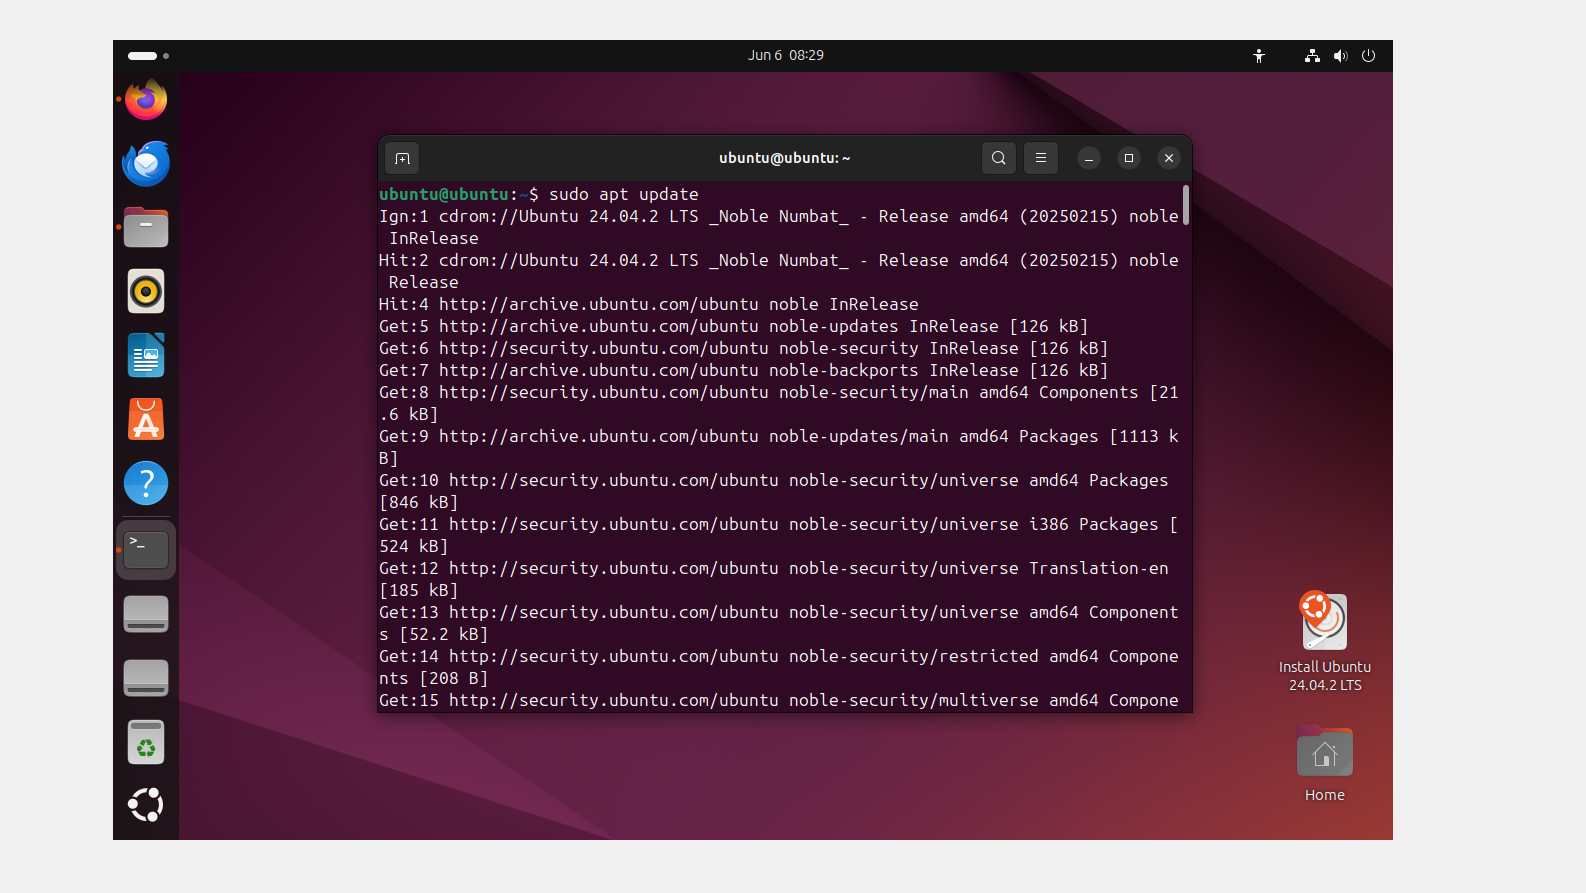
Task: Open the Trash from the dock
Action: pyautogui.click(x=146, y=742)
